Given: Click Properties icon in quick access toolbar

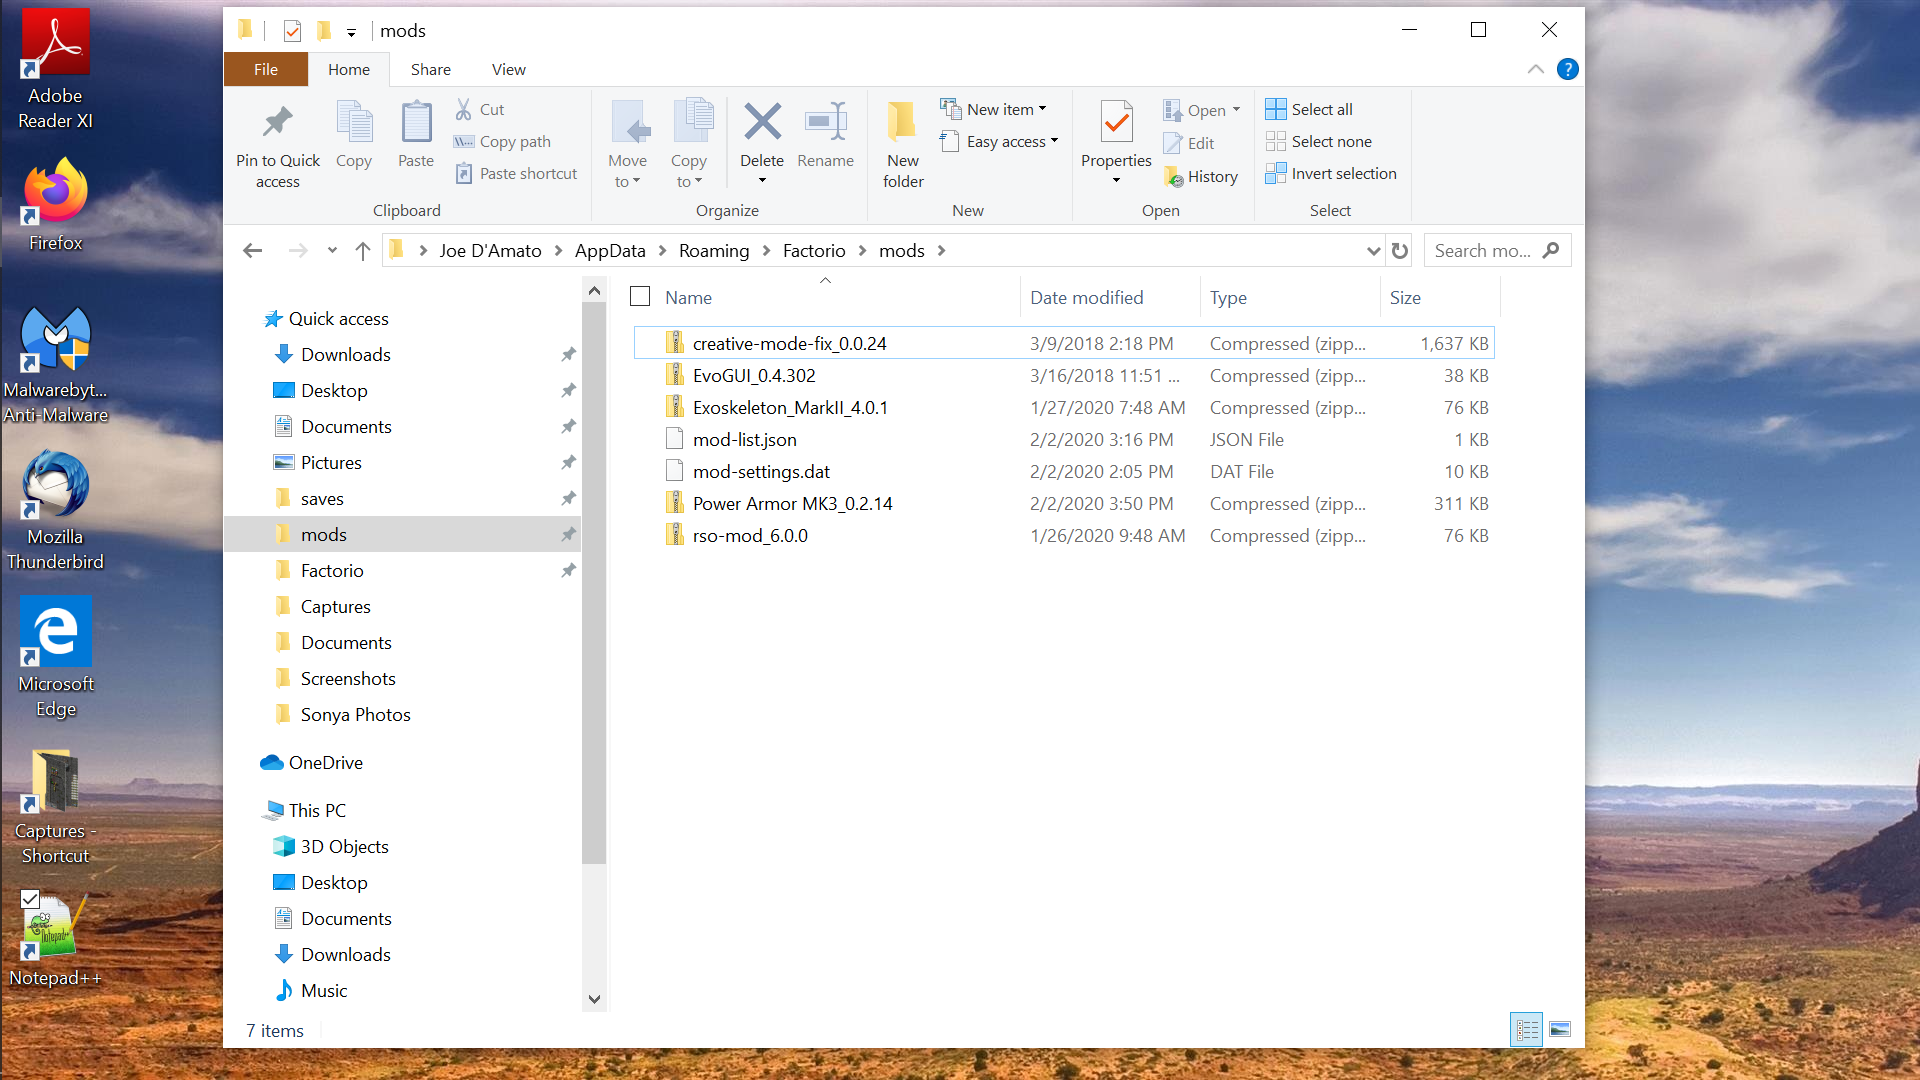Looking at the screenshot, I should (x=292, y=31).
